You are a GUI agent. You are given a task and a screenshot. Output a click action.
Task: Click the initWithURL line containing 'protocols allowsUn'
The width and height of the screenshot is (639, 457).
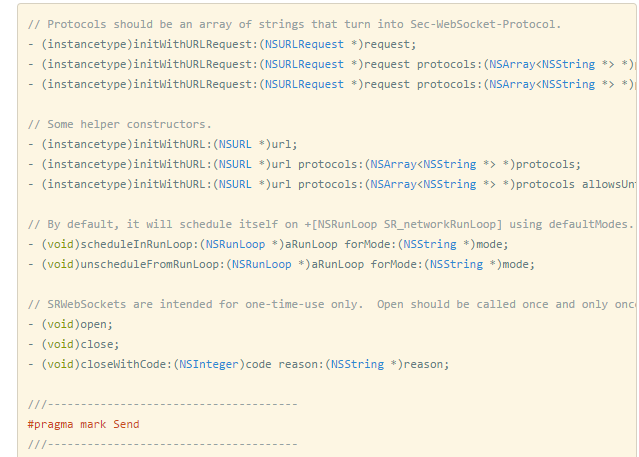click(x=331, y=184)
